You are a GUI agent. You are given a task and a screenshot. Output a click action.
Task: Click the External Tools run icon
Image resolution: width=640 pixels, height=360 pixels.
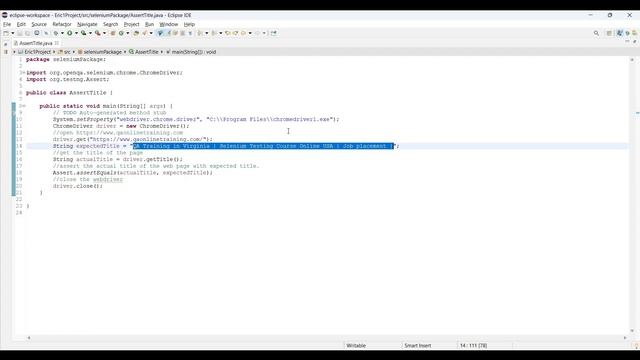coord(98,33)
